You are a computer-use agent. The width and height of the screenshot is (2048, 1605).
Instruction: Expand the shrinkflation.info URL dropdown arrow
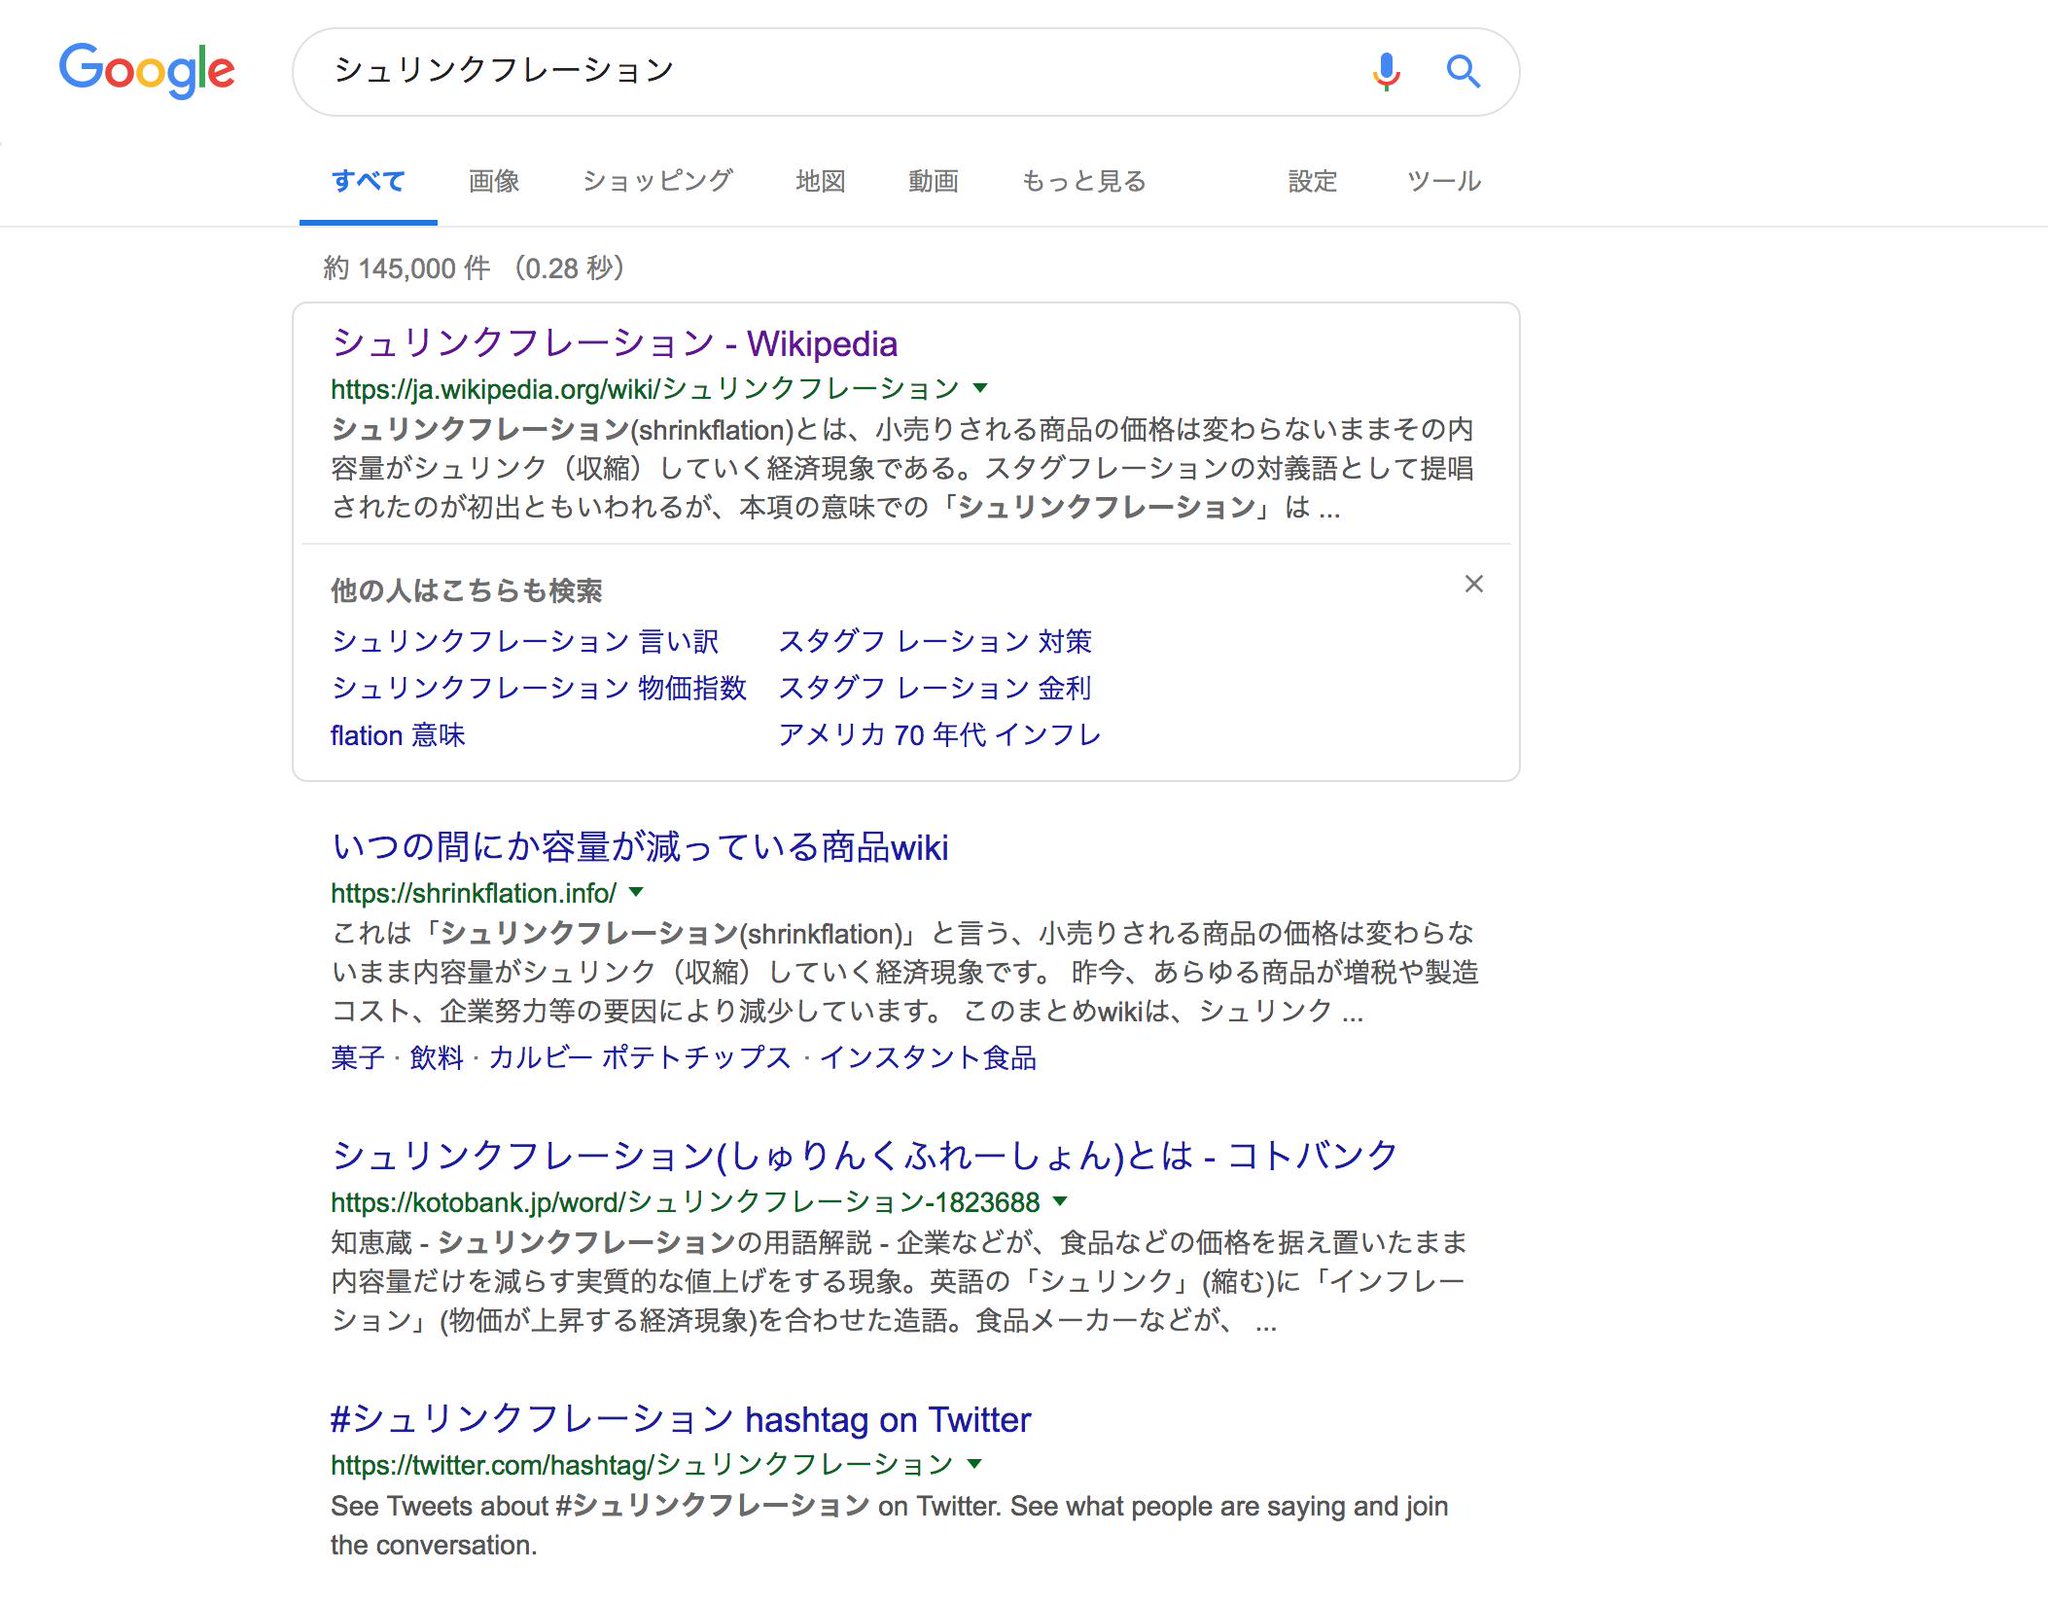pos(637,892)
